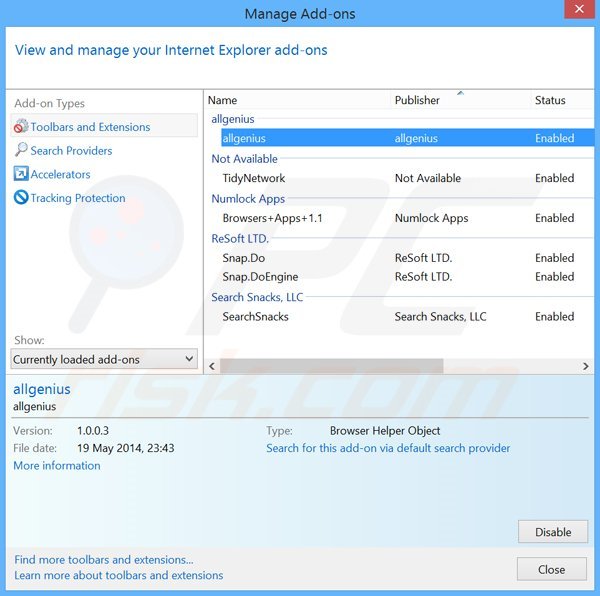
Task: Click the Search Snacks, LLC group header
Action: 257,297
